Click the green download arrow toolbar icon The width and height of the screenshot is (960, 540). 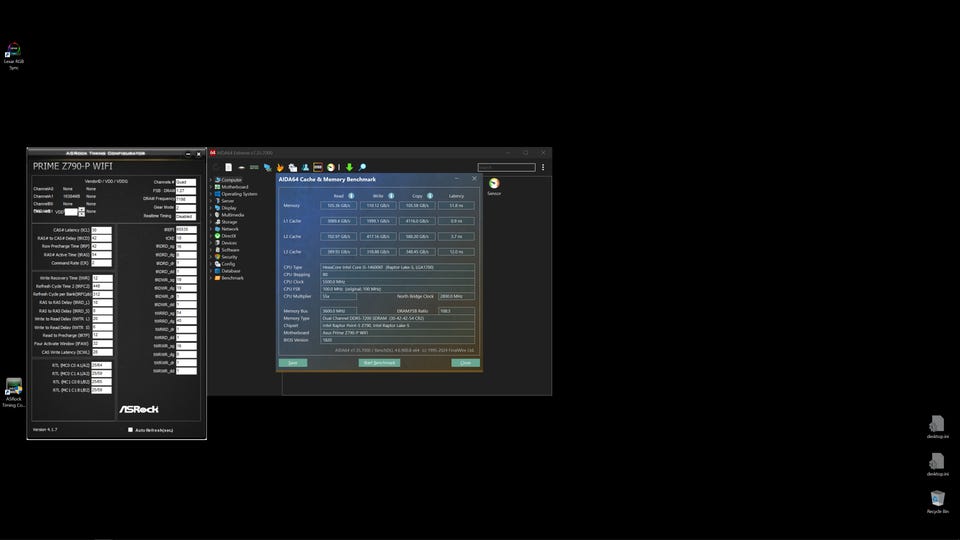click(349, 167)
